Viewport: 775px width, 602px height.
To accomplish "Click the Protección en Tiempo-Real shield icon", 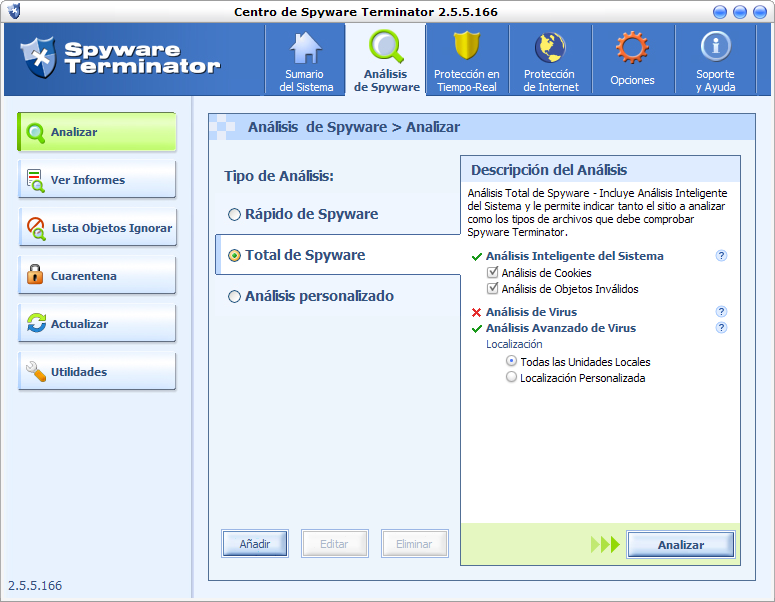I will tap(467, 48).
